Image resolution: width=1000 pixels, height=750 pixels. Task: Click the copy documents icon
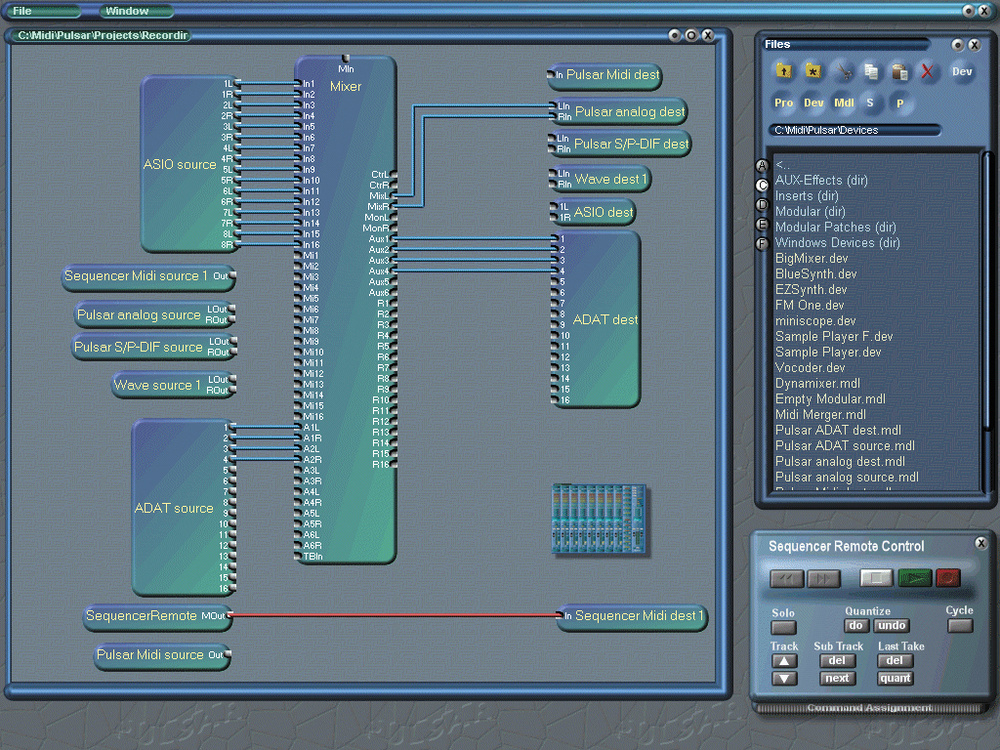coord(871,72)
